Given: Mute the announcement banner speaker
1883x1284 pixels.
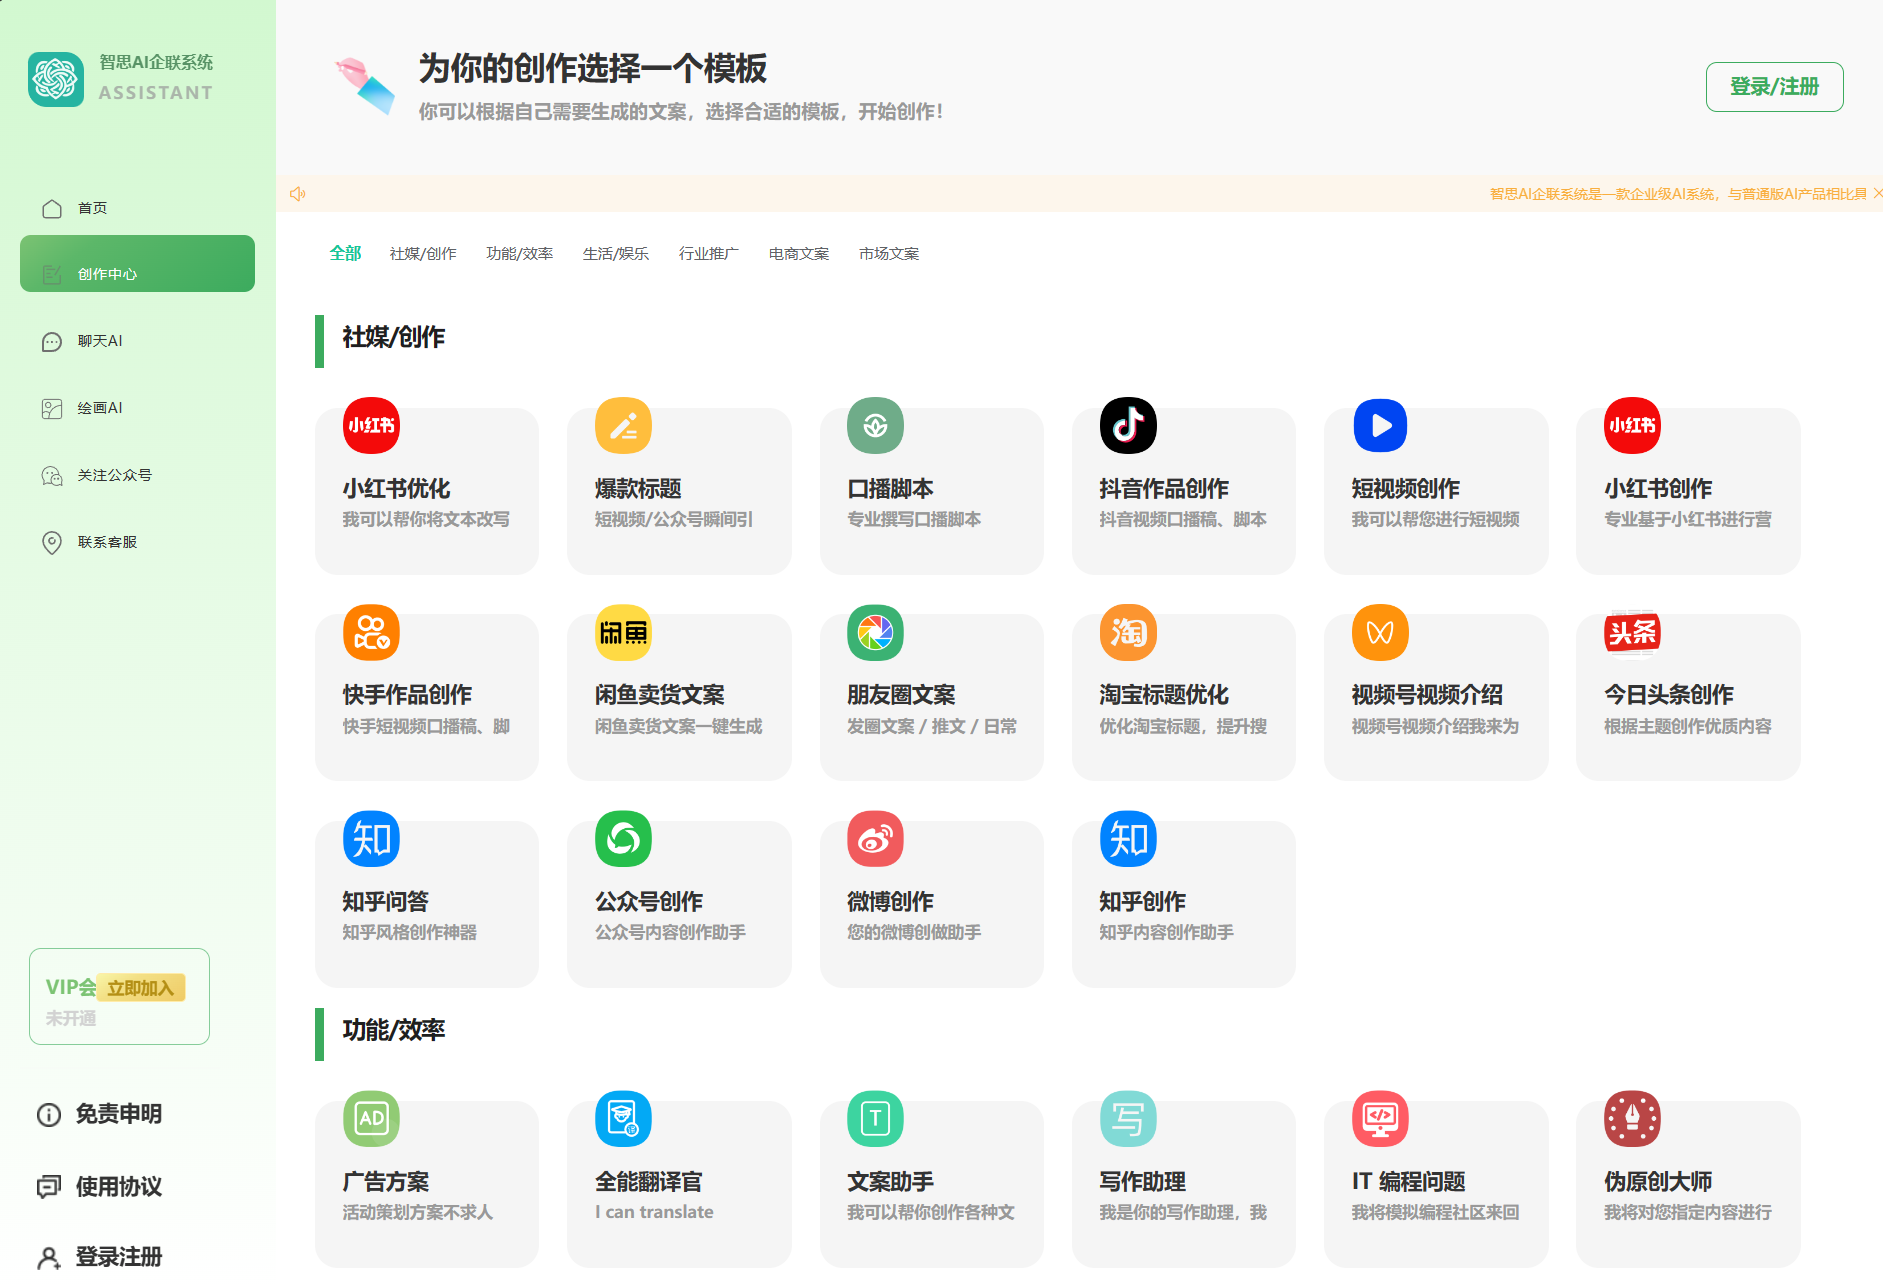Looking at the screenshot, I should click(x=297, y=193).
